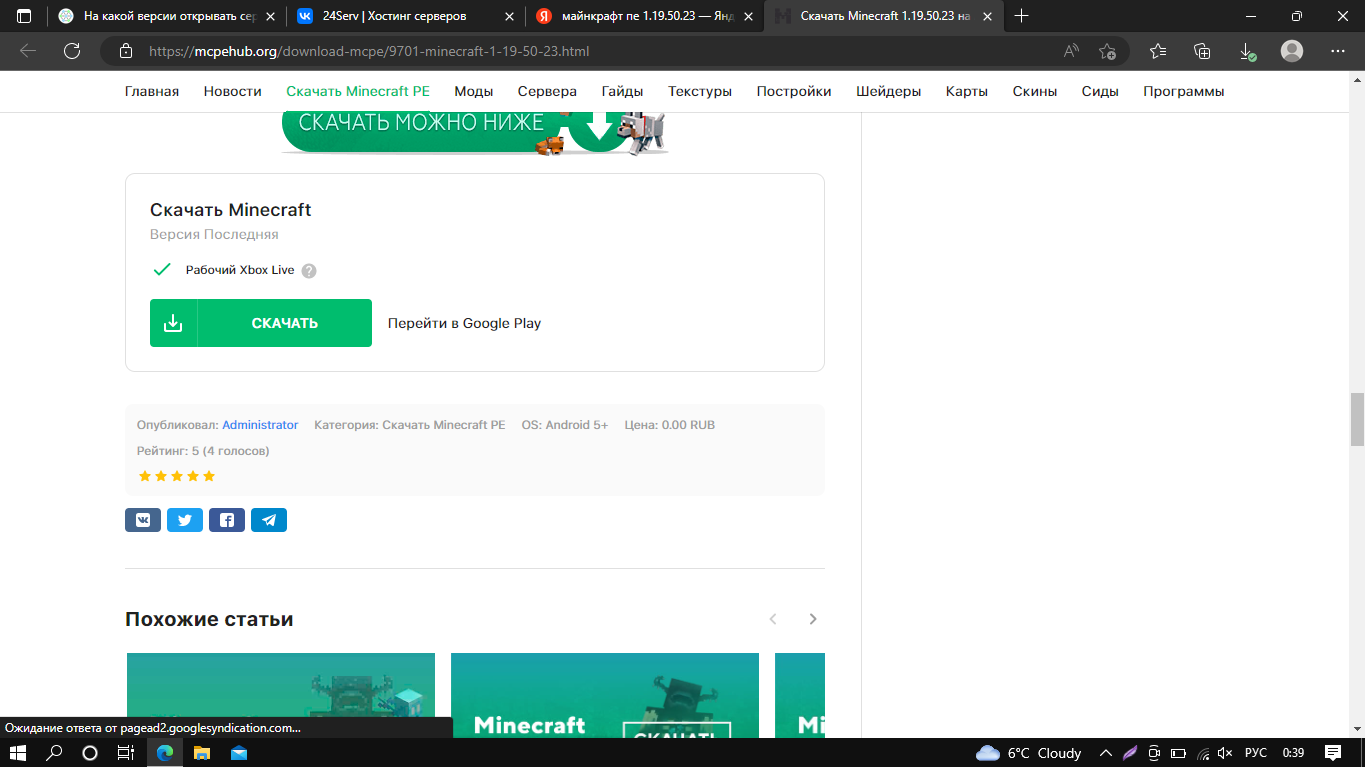1365x767 pixels.
Task: Refresh the current page
Action: click(x=72, y=51)
